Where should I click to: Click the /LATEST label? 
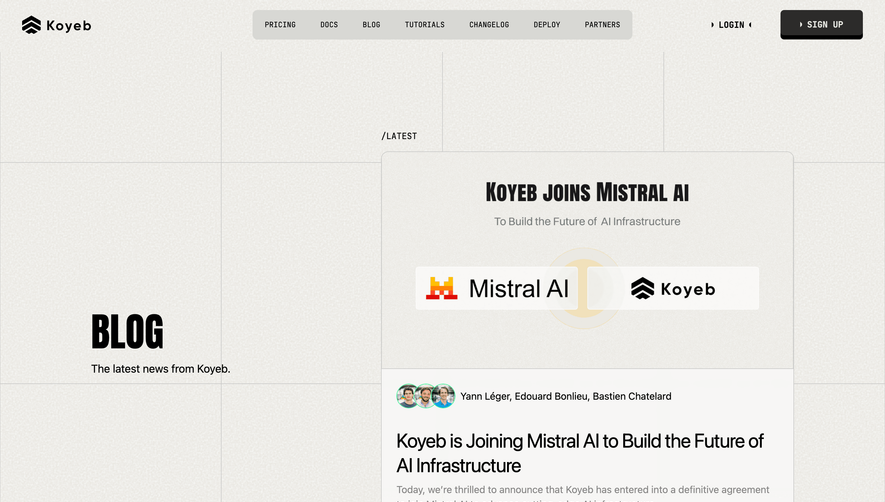[399, 136]
